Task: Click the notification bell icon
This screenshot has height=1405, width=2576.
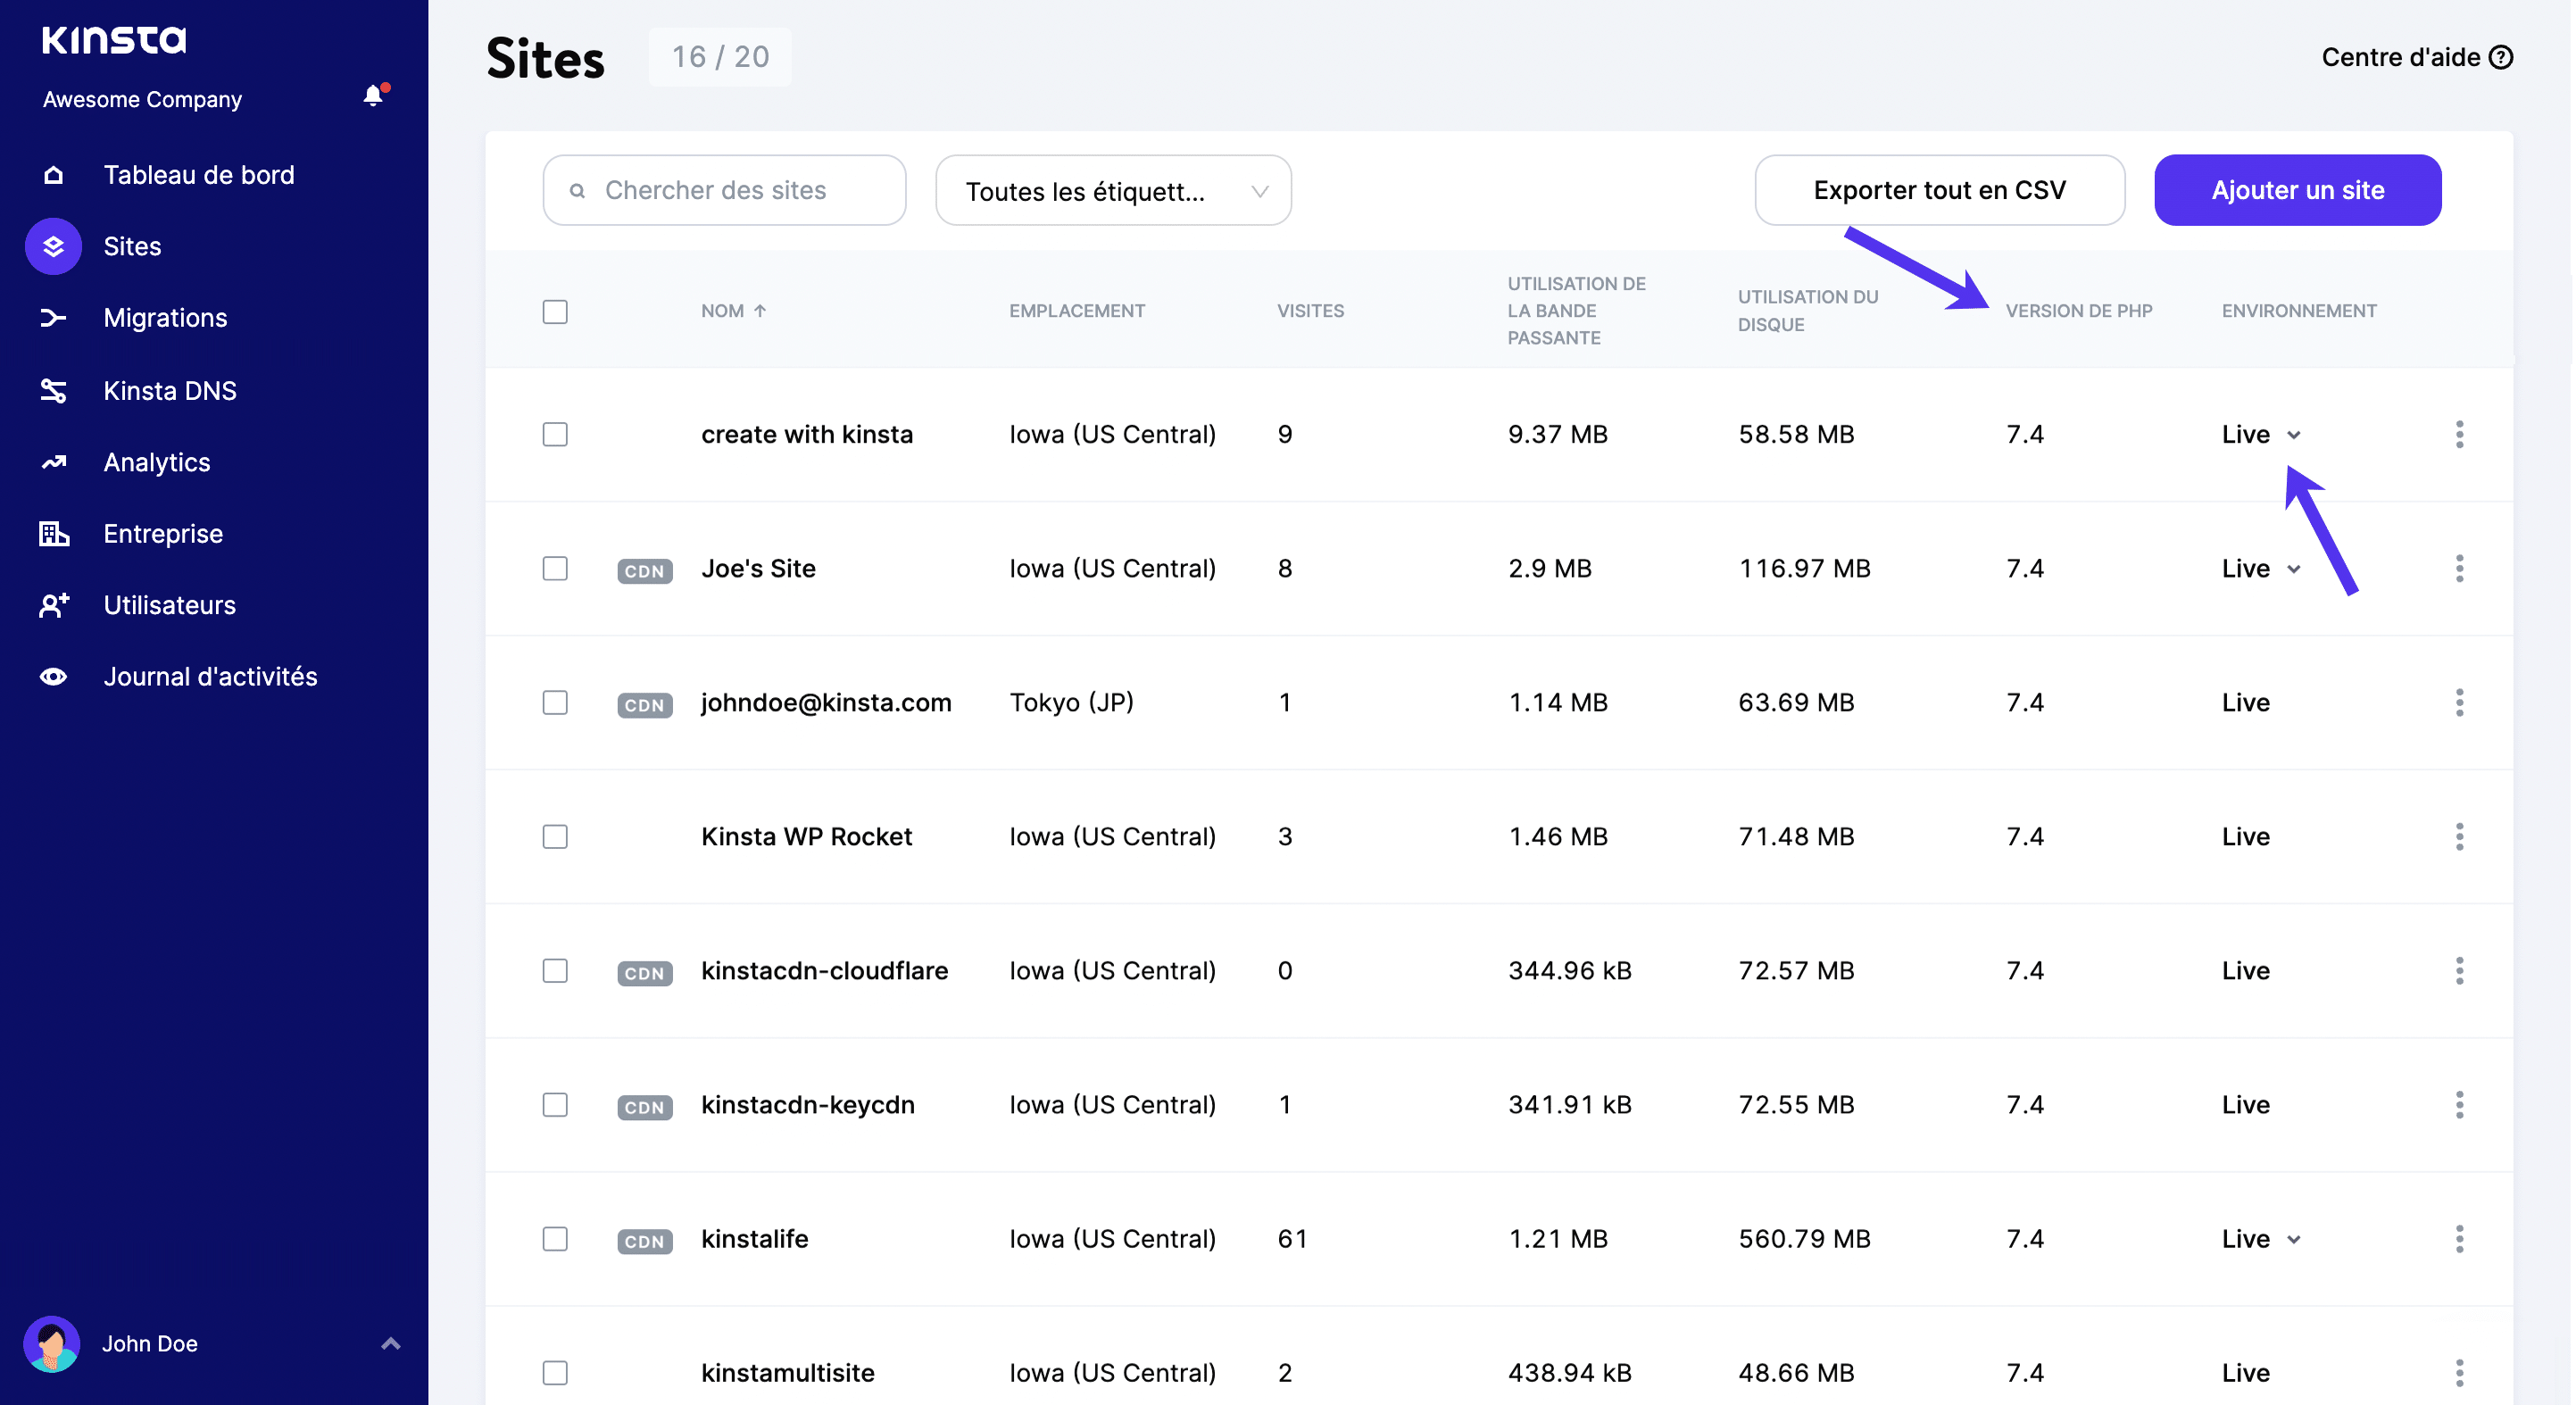Action: pyautogui.click(x=375, y=95)
